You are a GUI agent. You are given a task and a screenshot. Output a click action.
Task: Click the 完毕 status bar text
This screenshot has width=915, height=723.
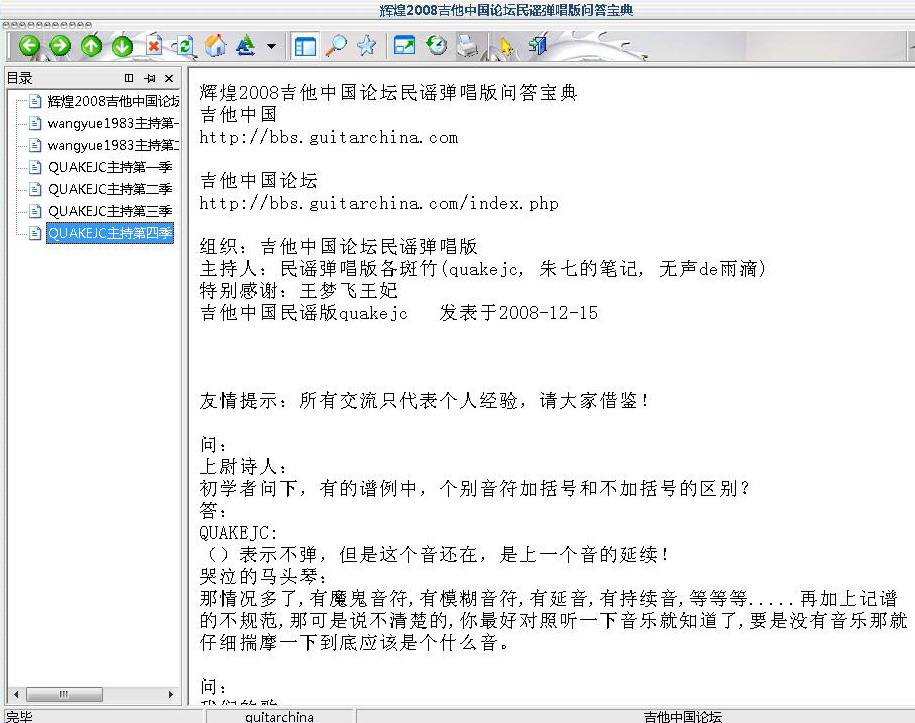click(x=19, y=717)
